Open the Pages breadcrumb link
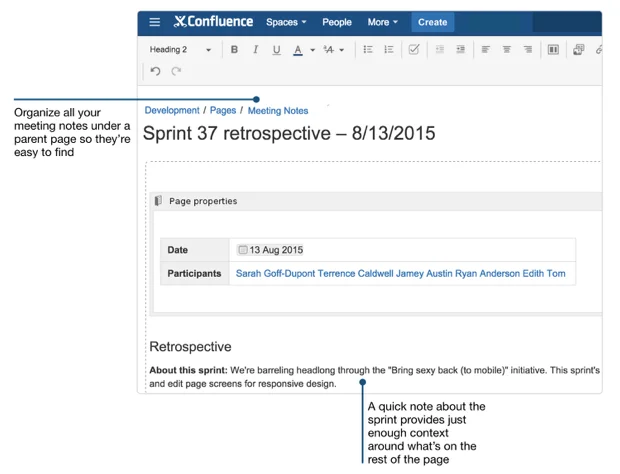Viewport: 620px width, 474px height. click(223, 110)
